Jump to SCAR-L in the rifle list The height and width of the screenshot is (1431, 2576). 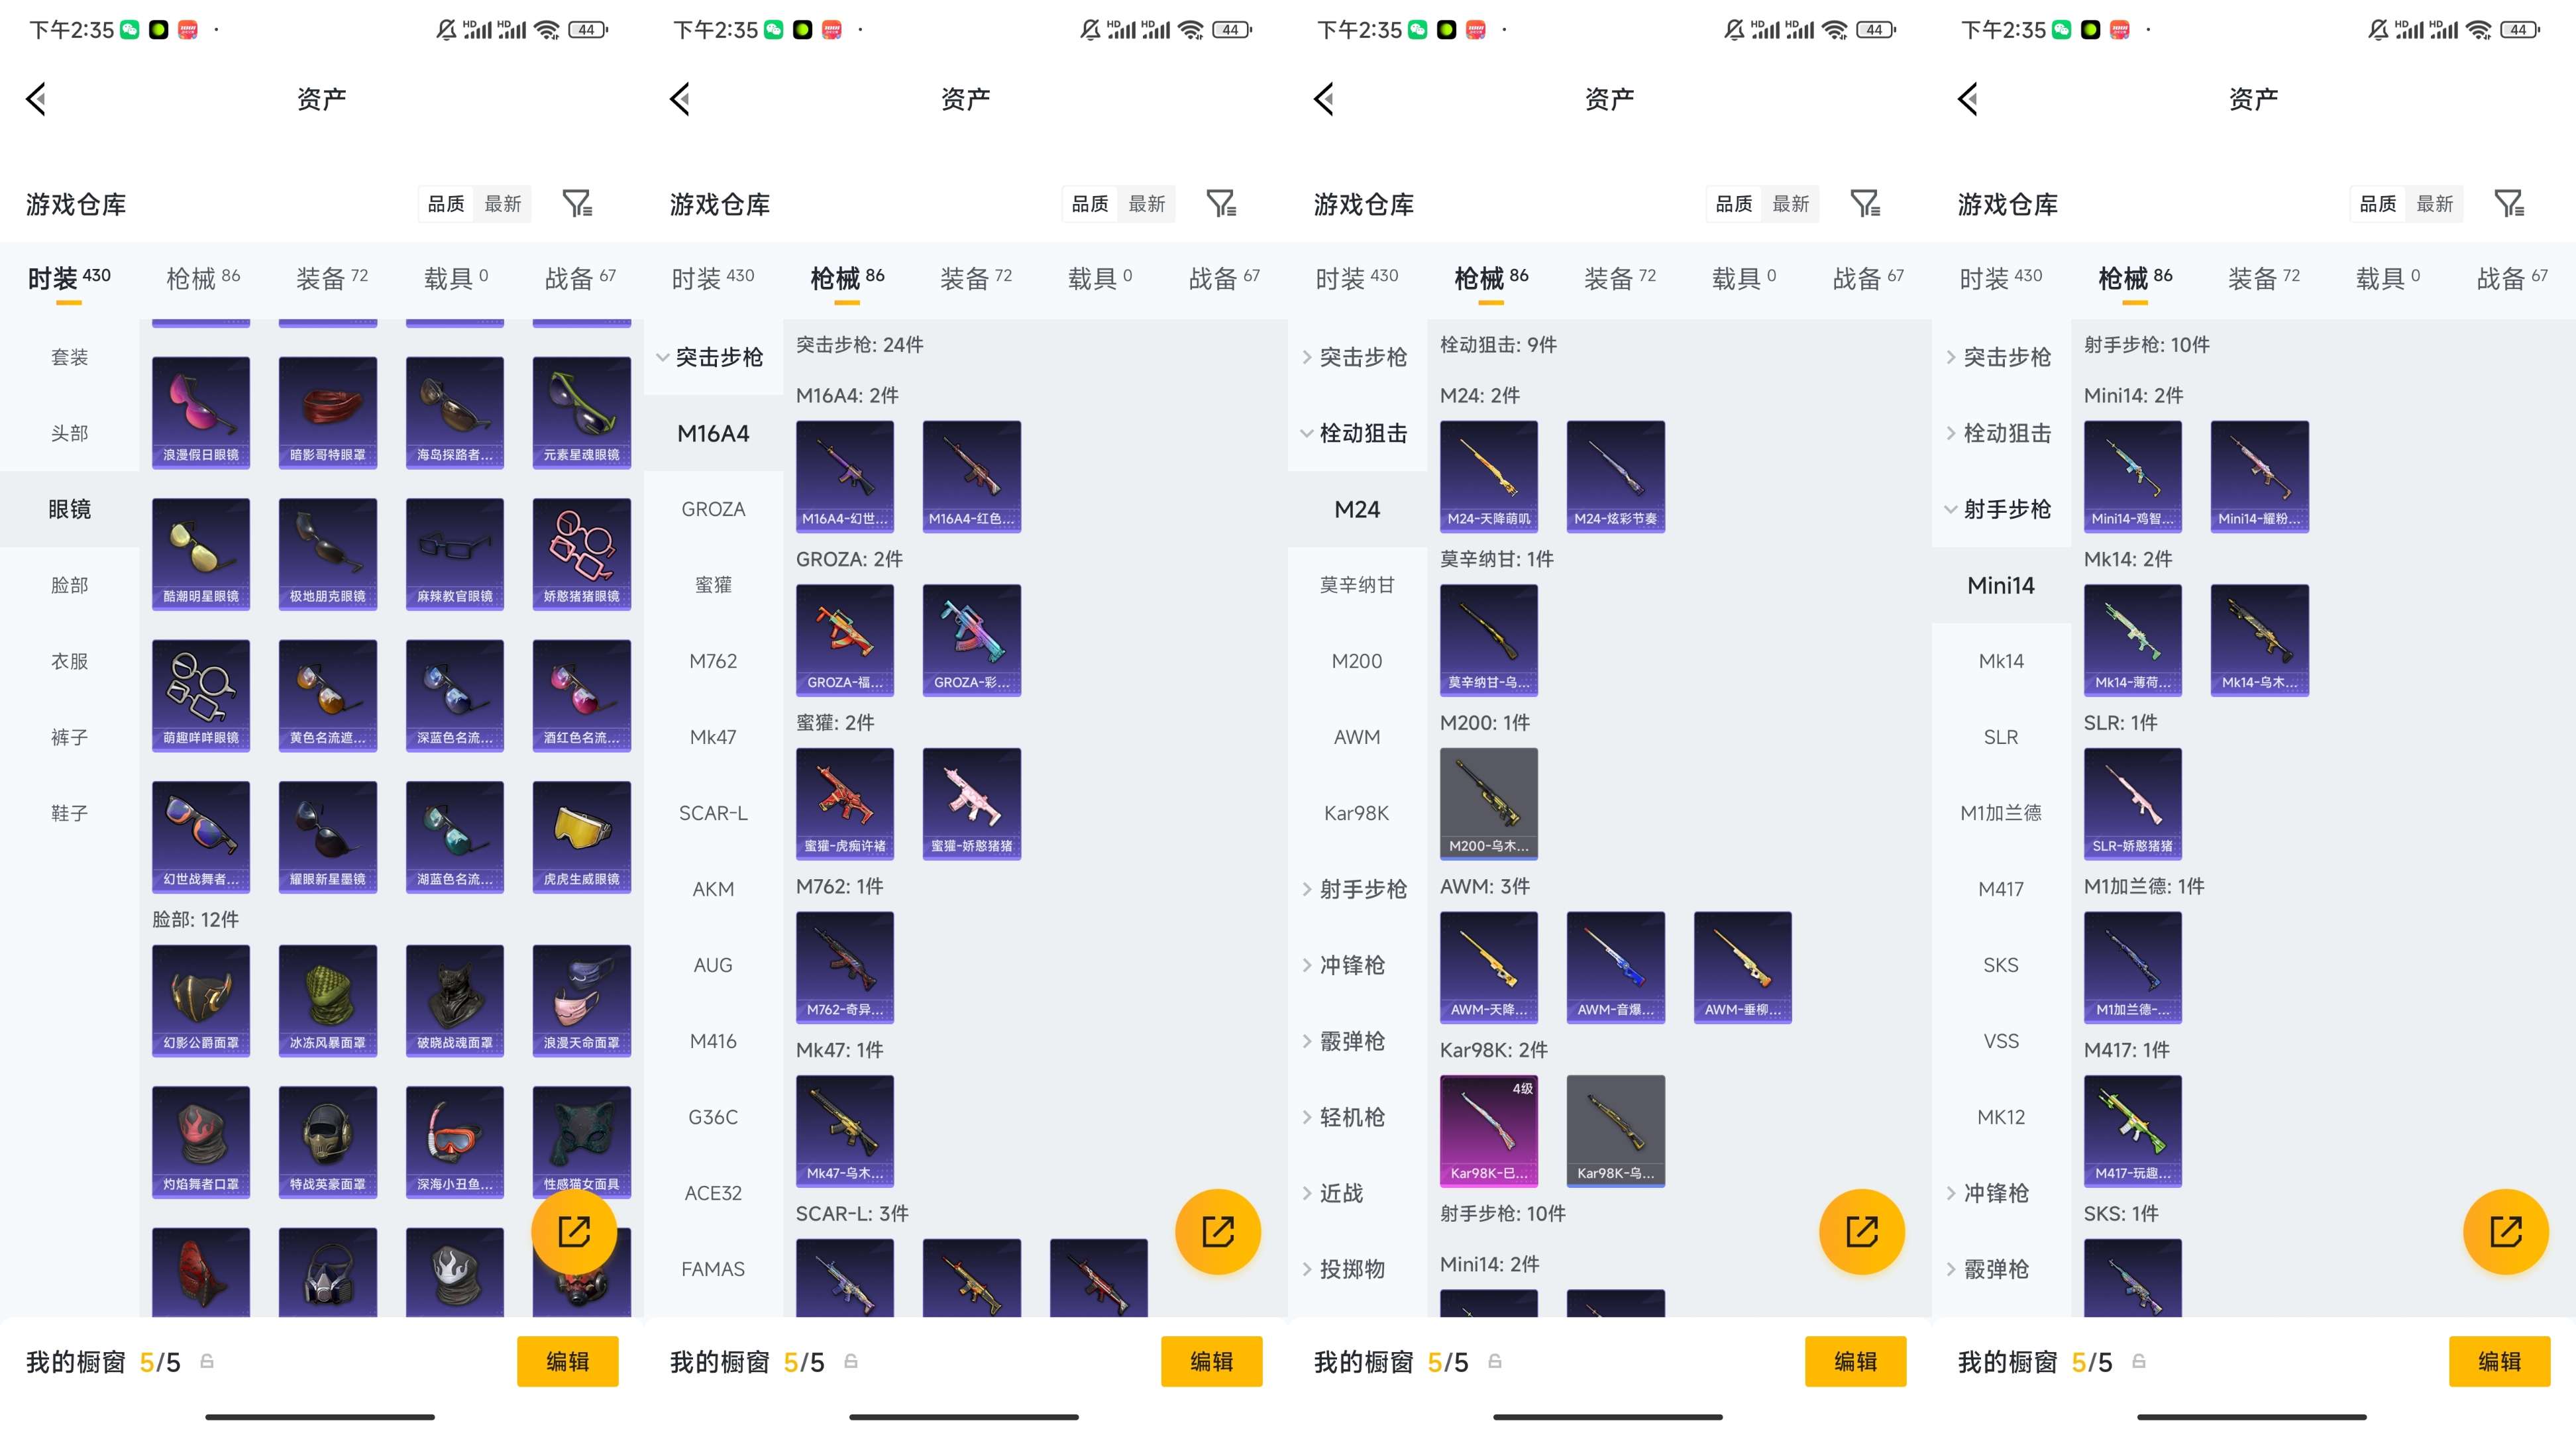click(x=713, y=813)
